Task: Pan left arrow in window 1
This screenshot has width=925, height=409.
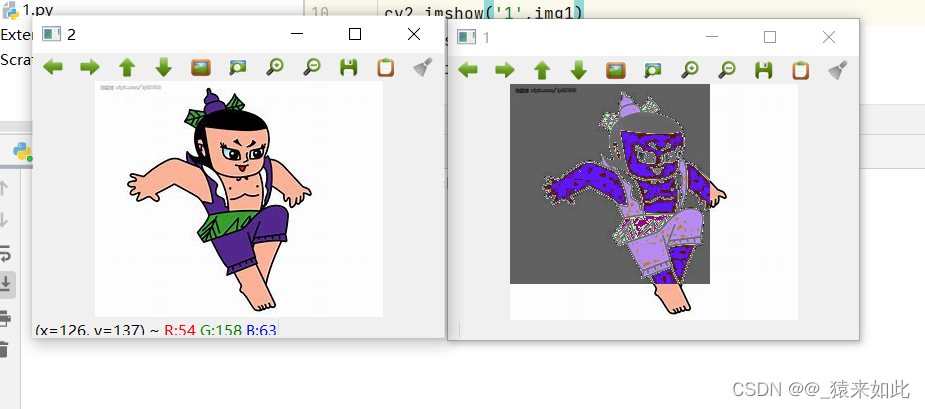Action: coord(468,70)
